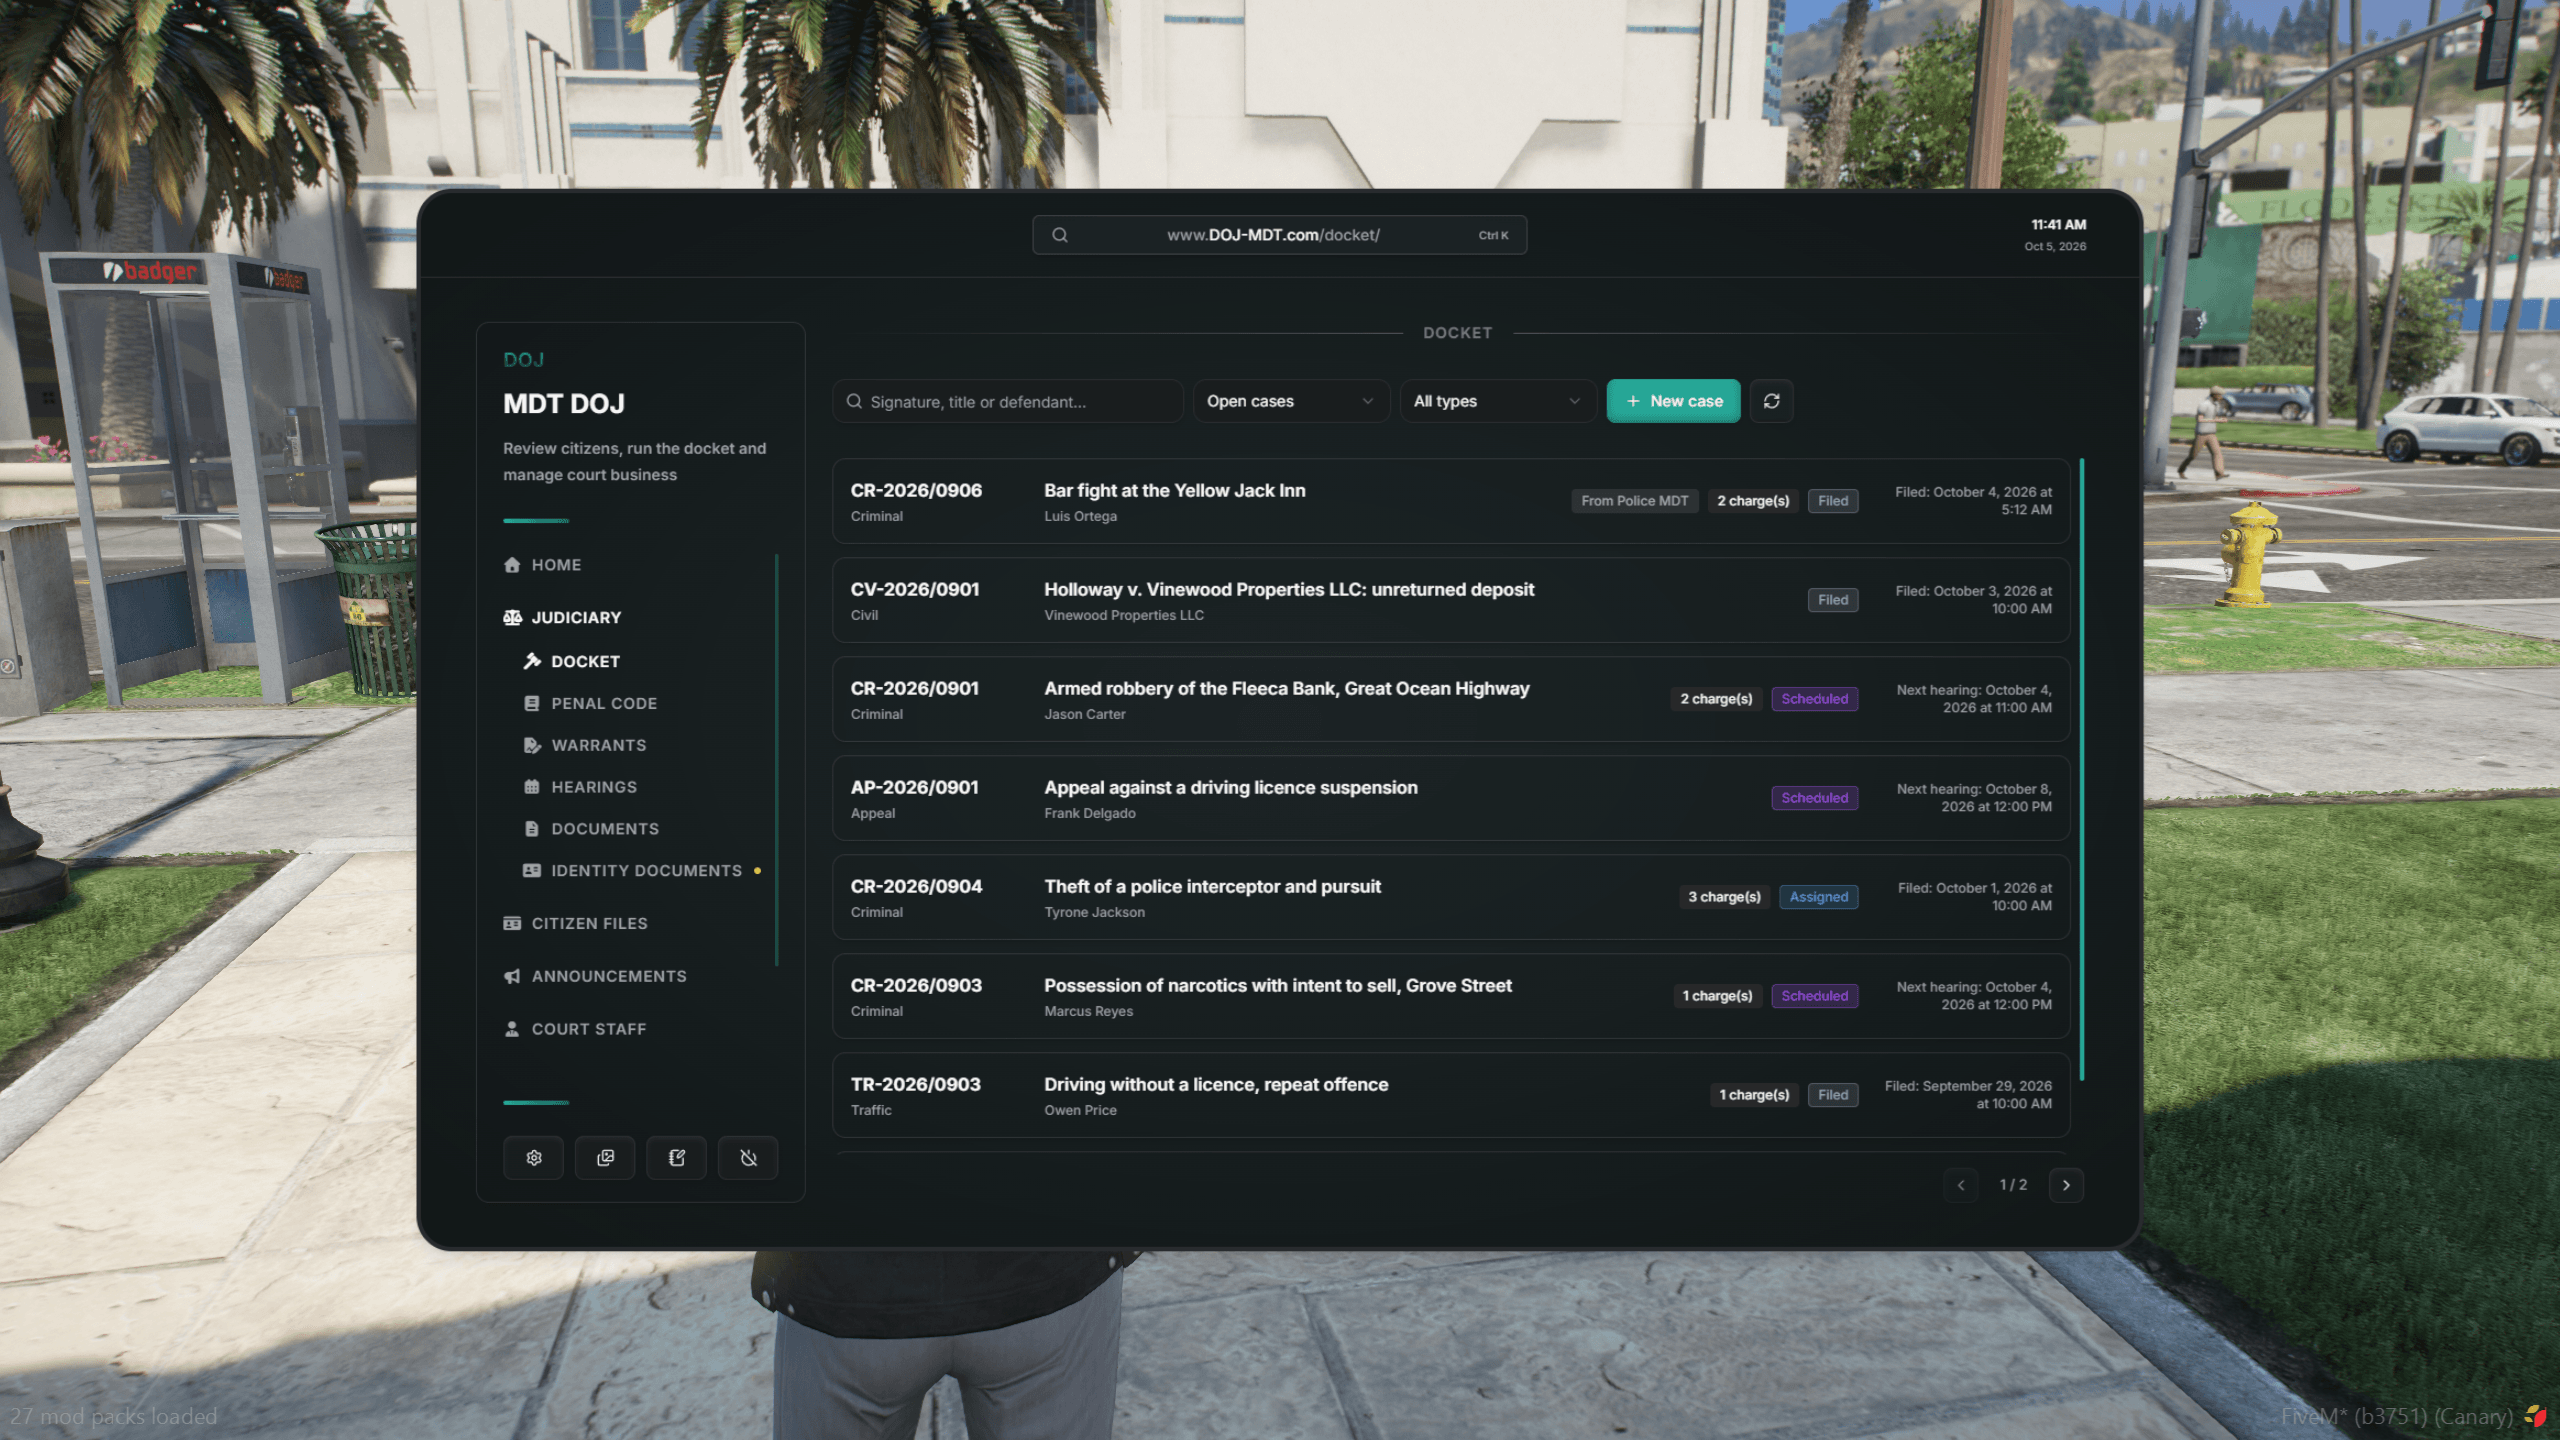Click the Documents file icon

pos(532,829)
